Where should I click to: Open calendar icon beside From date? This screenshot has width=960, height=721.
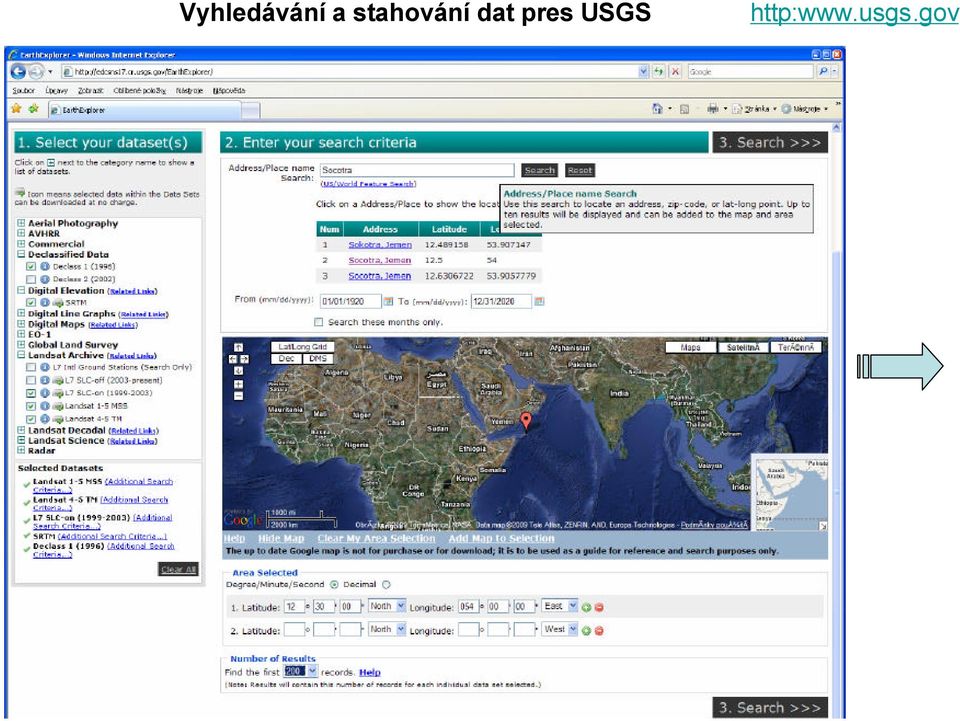388,302
